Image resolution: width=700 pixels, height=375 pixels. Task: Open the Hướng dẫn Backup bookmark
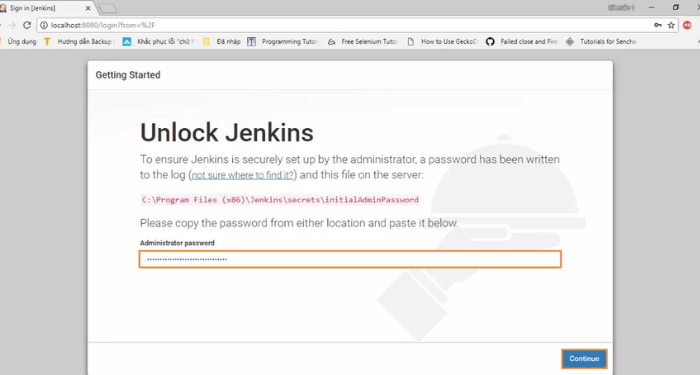[x=79, y=42]
